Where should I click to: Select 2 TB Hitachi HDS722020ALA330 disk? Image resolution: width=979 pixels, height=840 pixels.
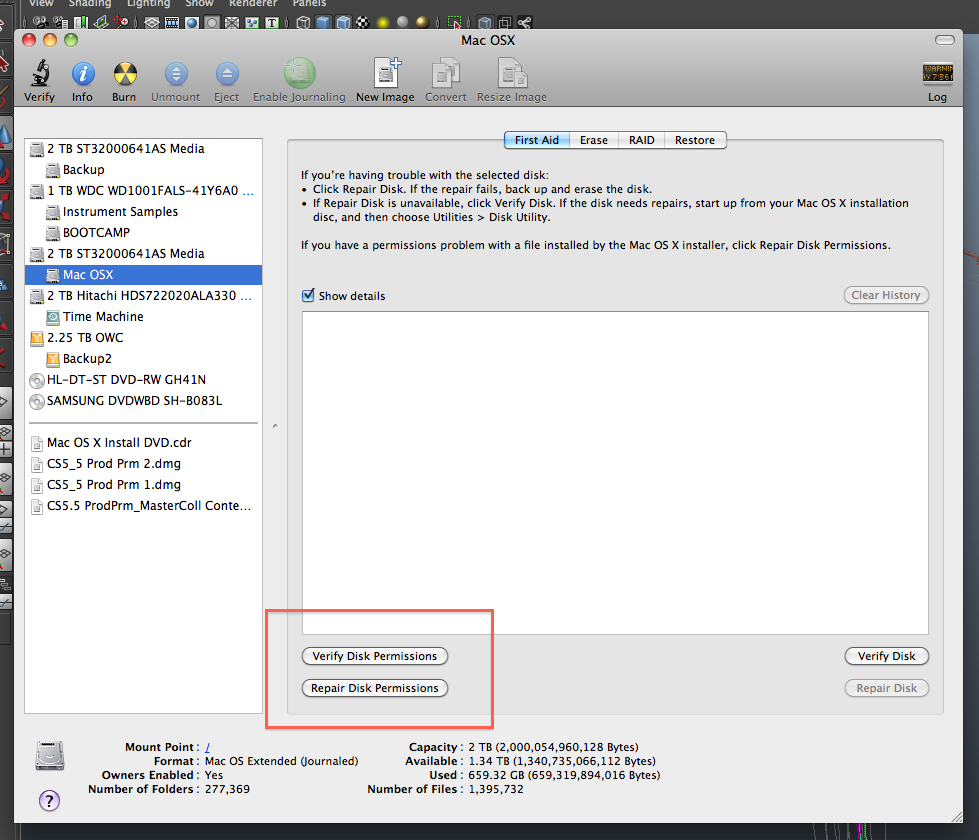click(x=144, y=295)
